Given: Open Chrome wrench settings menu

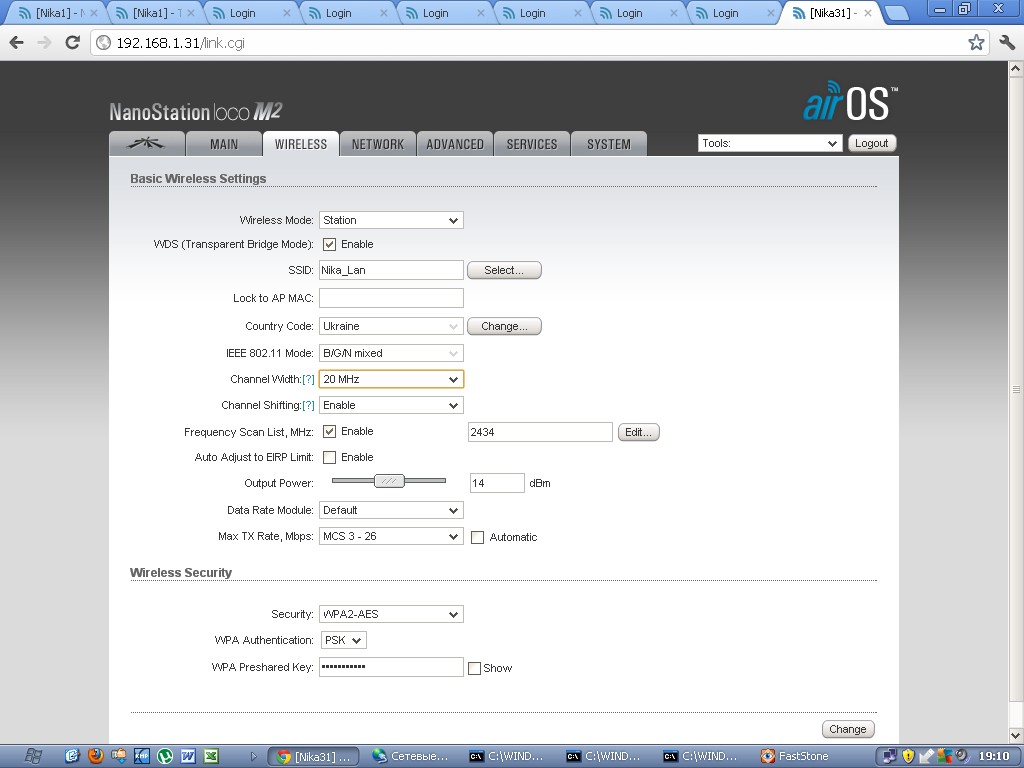Looking at the screenshot, I should (1008, 42).
